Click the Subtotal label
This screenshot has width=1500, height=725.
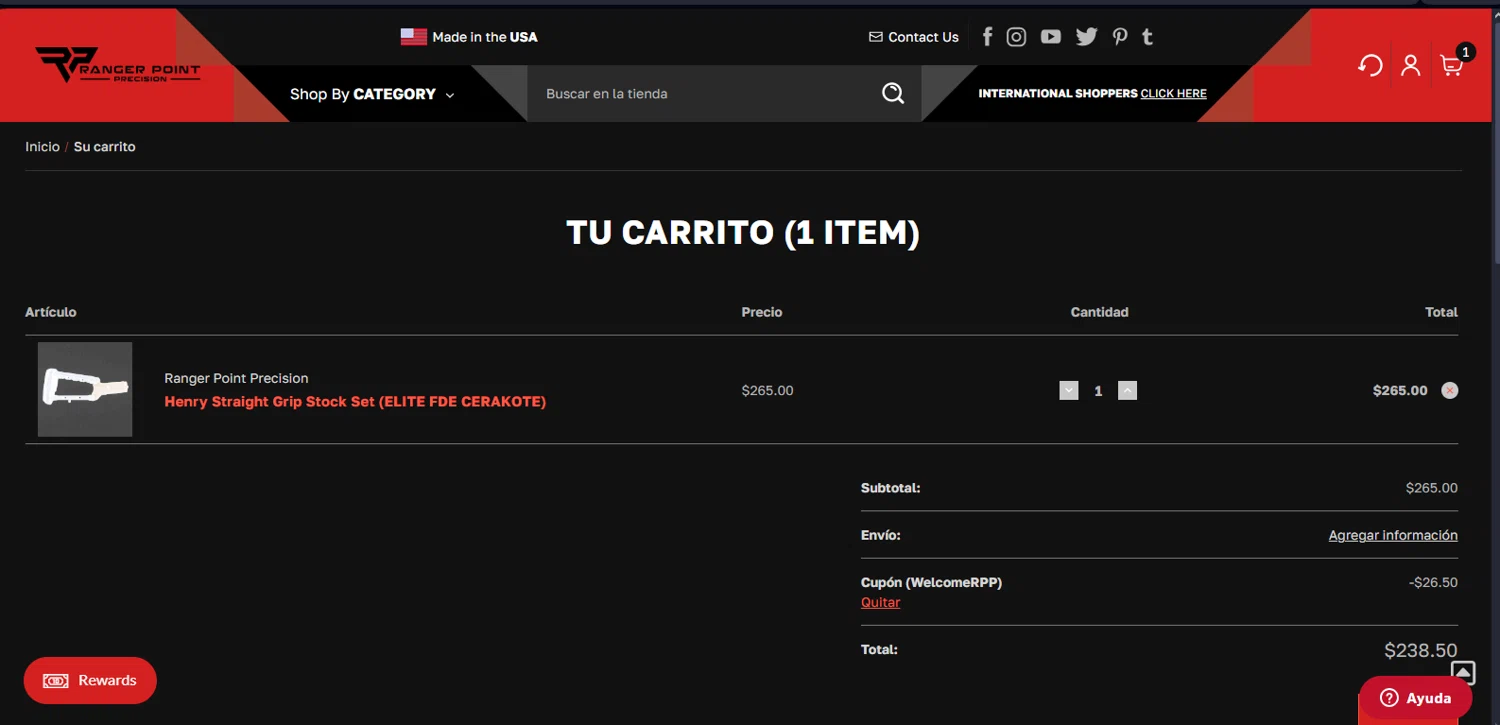tap(890, 488)
